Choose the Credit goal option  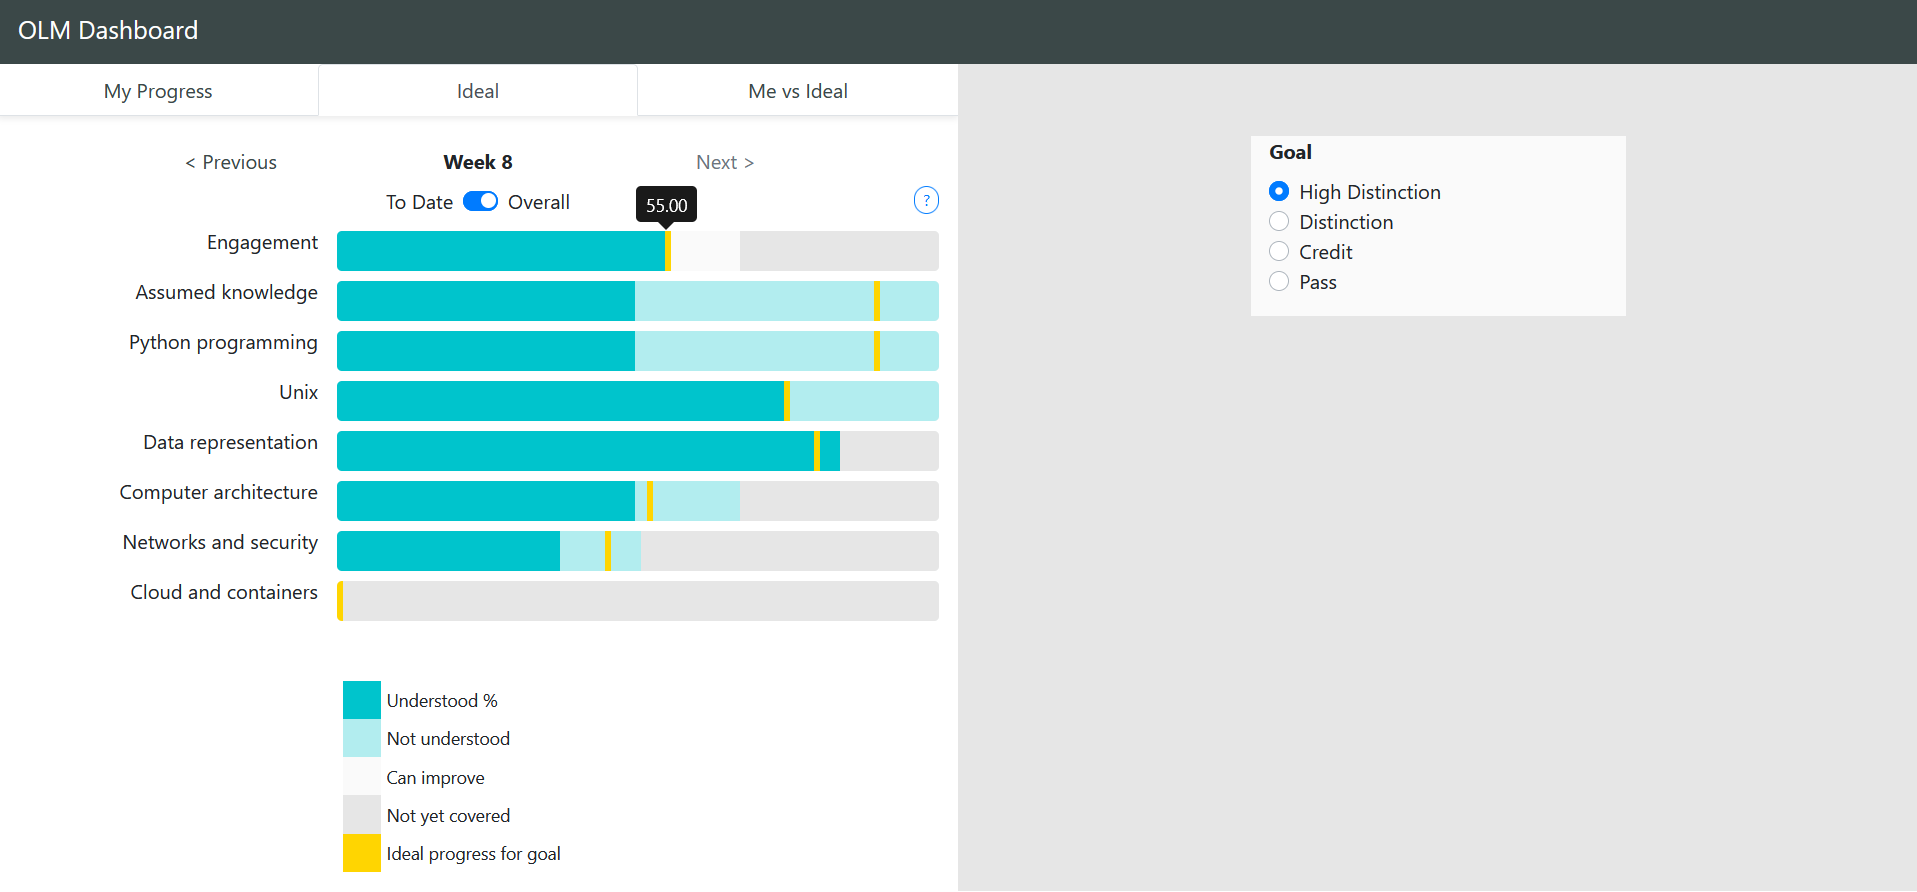(1279, 251)
